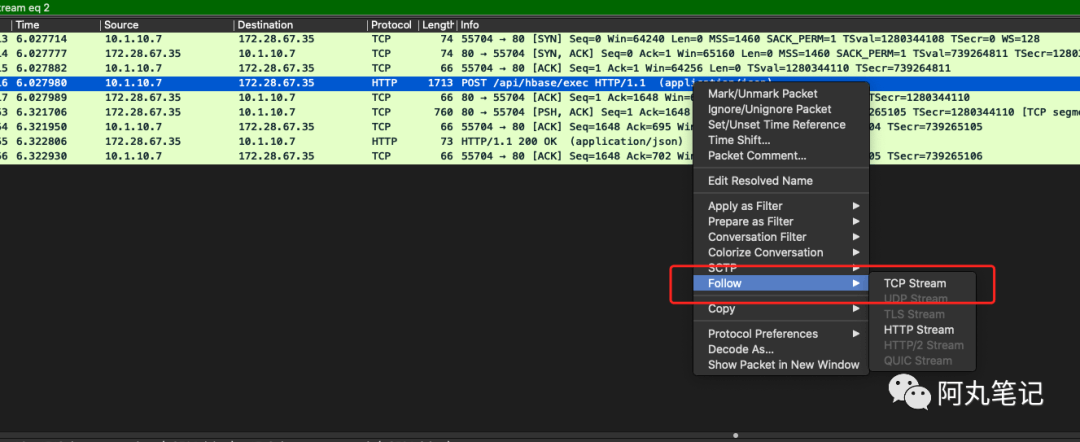Expand Conversation Filter submenu
The width and height of the screenshot is (1080, 442).
tap(781, 237)
